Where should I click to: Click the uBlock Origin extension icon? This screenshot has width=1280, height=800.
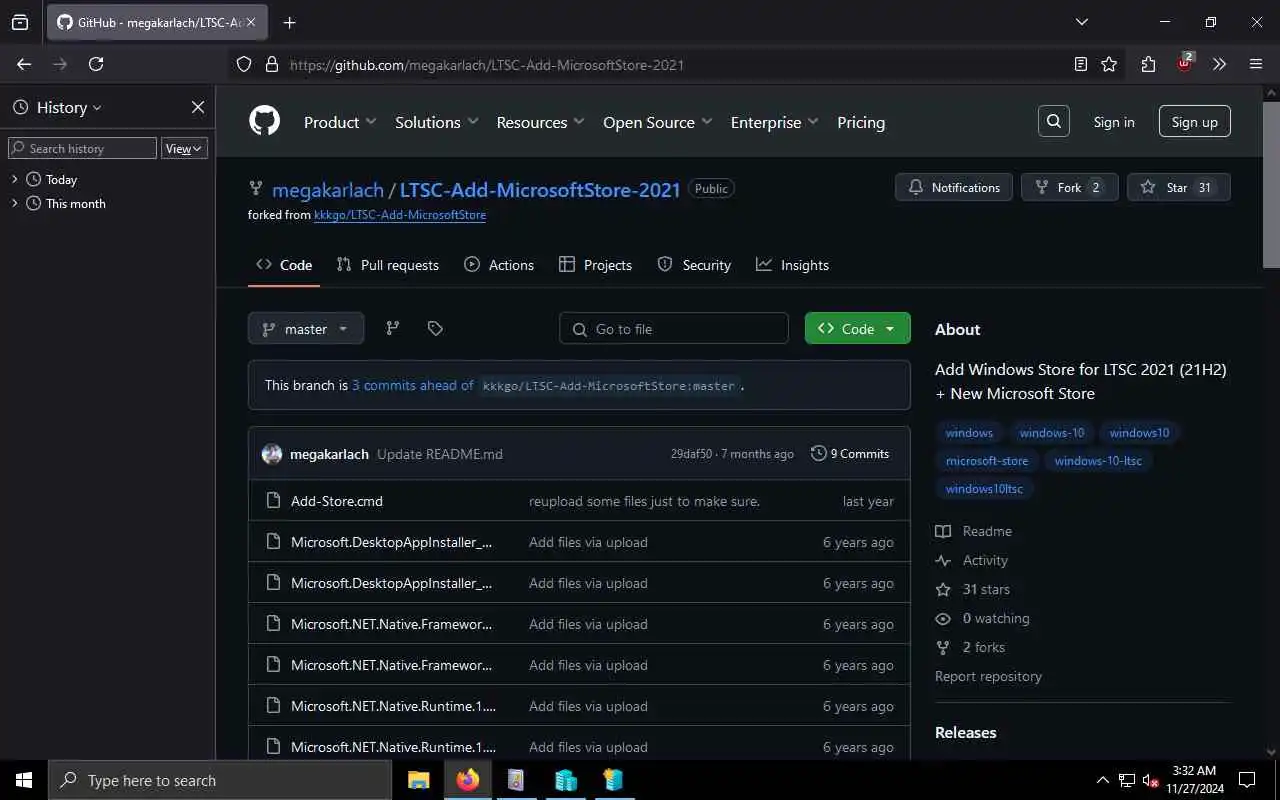[1185, 62]
